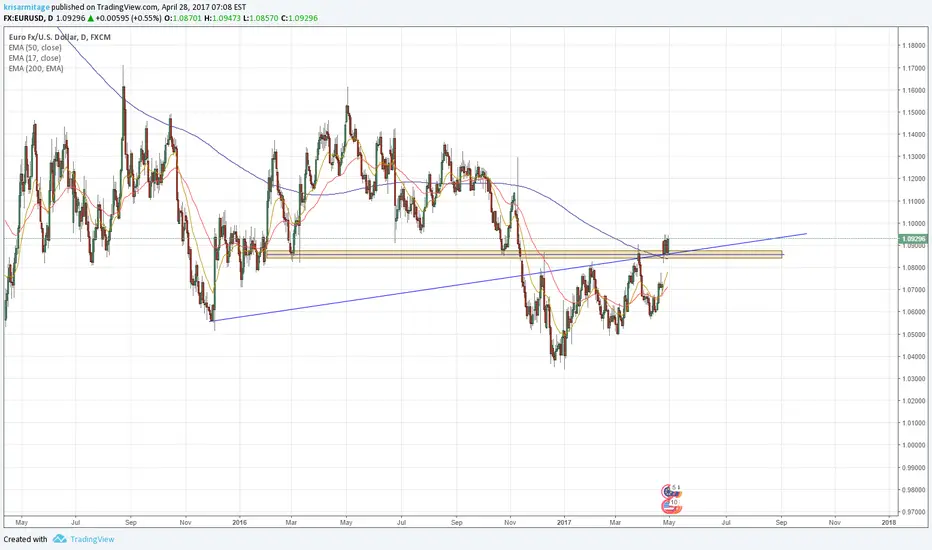Click the 1.03000 price axis label
932x550 pixels.
(914, 379)
